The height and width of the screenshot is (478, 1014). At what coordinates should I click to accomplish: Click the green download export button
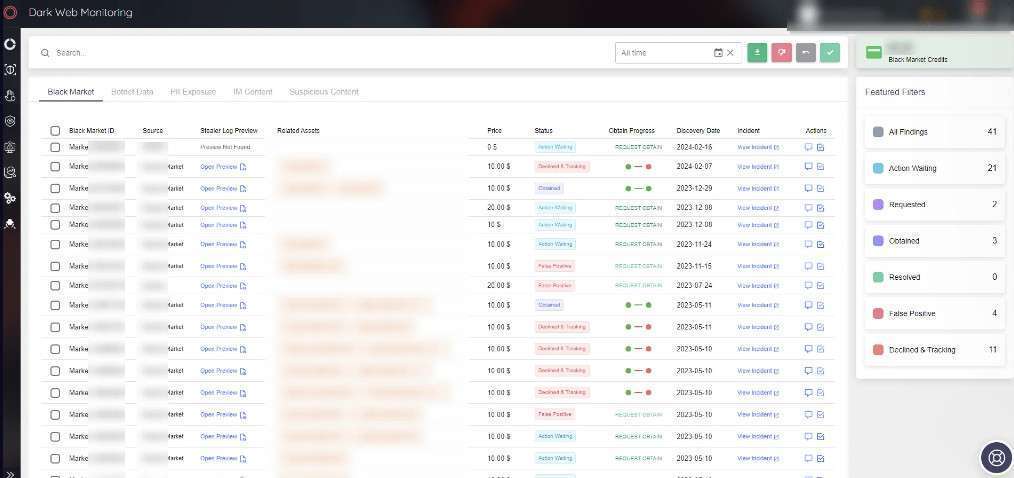pyautogui.click(x=757, y=52)
